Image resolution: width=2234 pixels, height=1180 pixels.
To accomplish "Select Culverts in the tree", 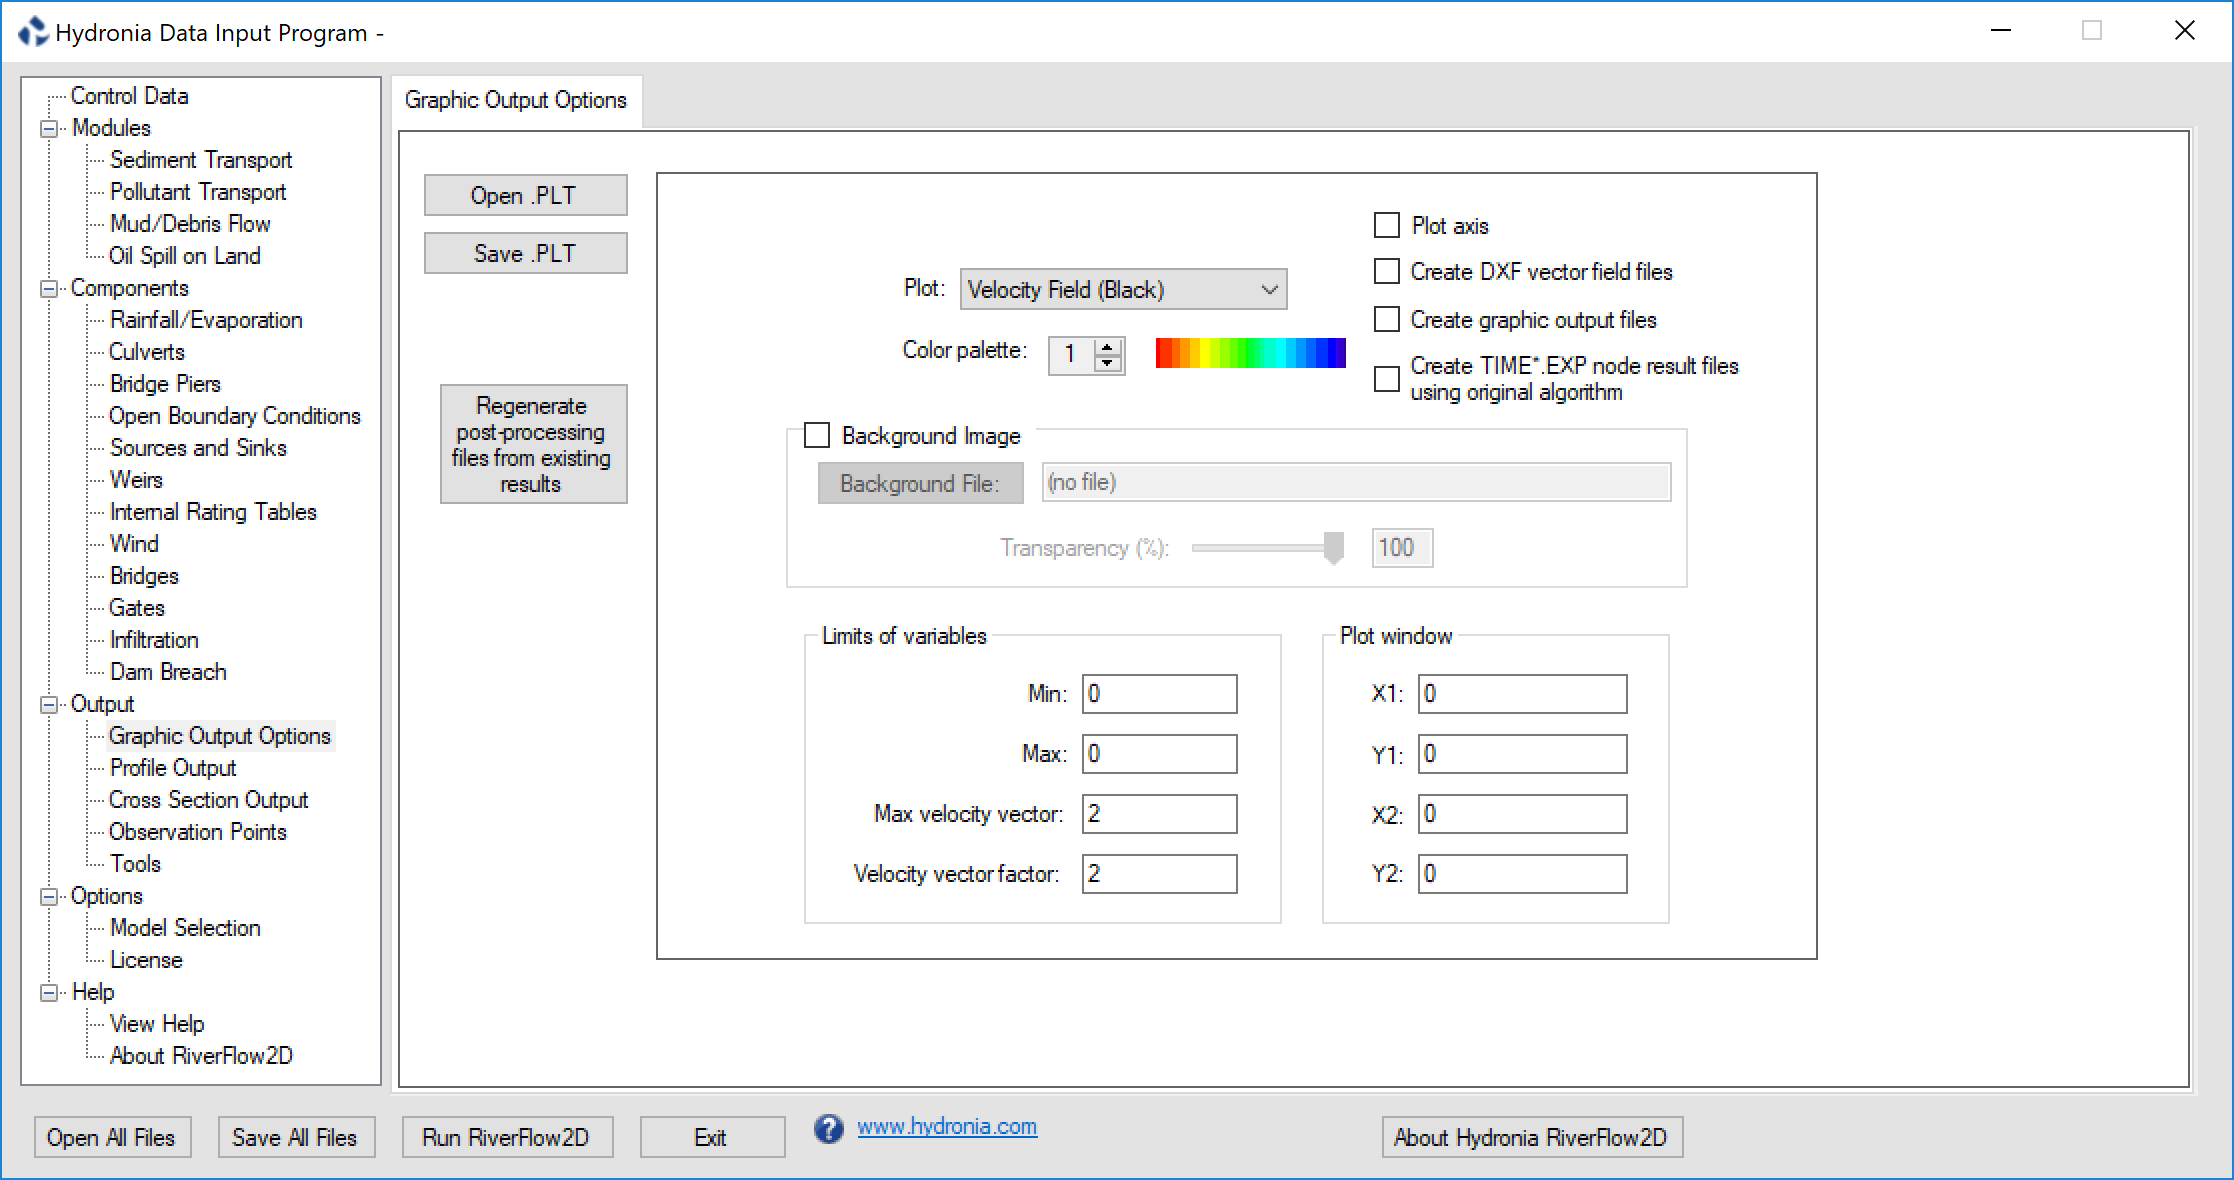I will point(147,352).
